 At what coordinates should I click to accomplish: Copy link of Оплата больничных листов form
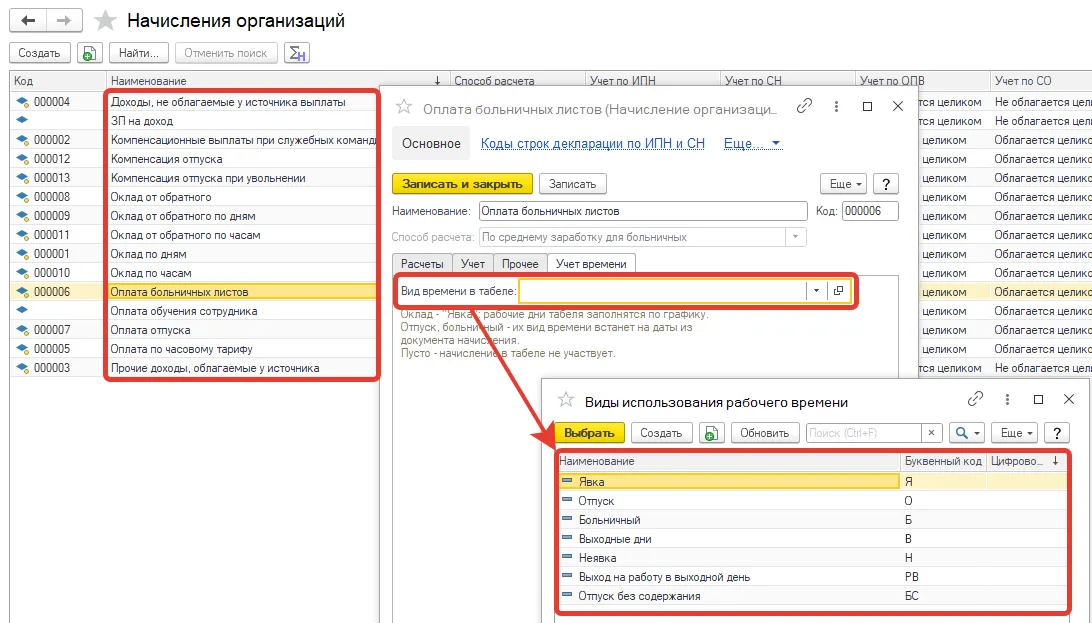click(x=804, y=106)
